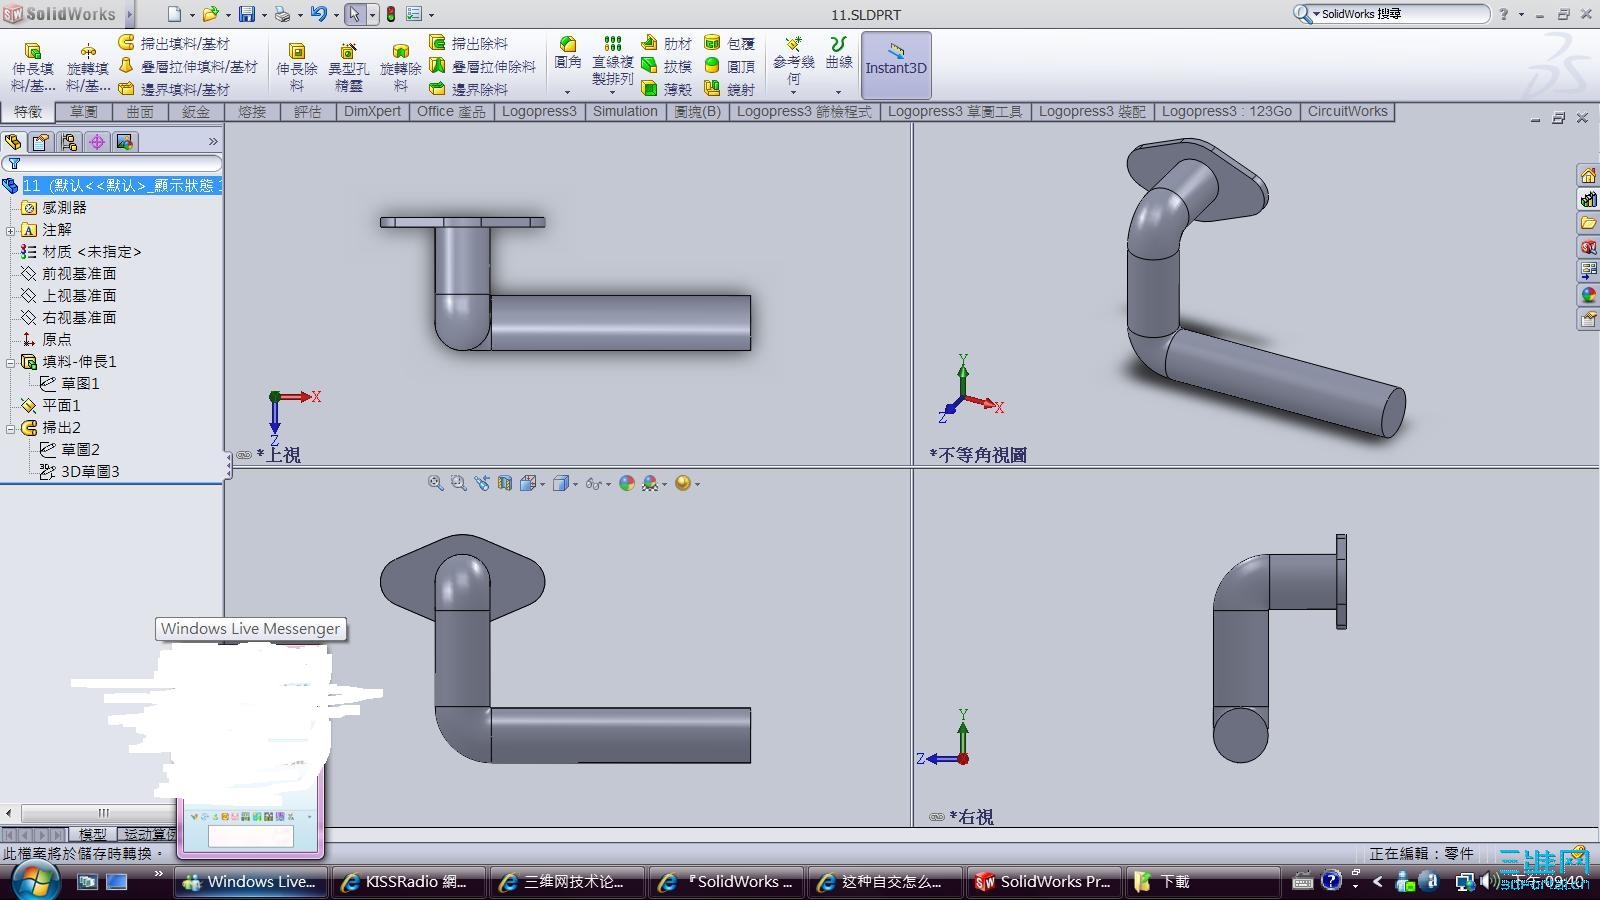This screenshot has width=1600, height=900.
Task: Click 掃出除料 swept cut tool
Action: tap(469, 43)
